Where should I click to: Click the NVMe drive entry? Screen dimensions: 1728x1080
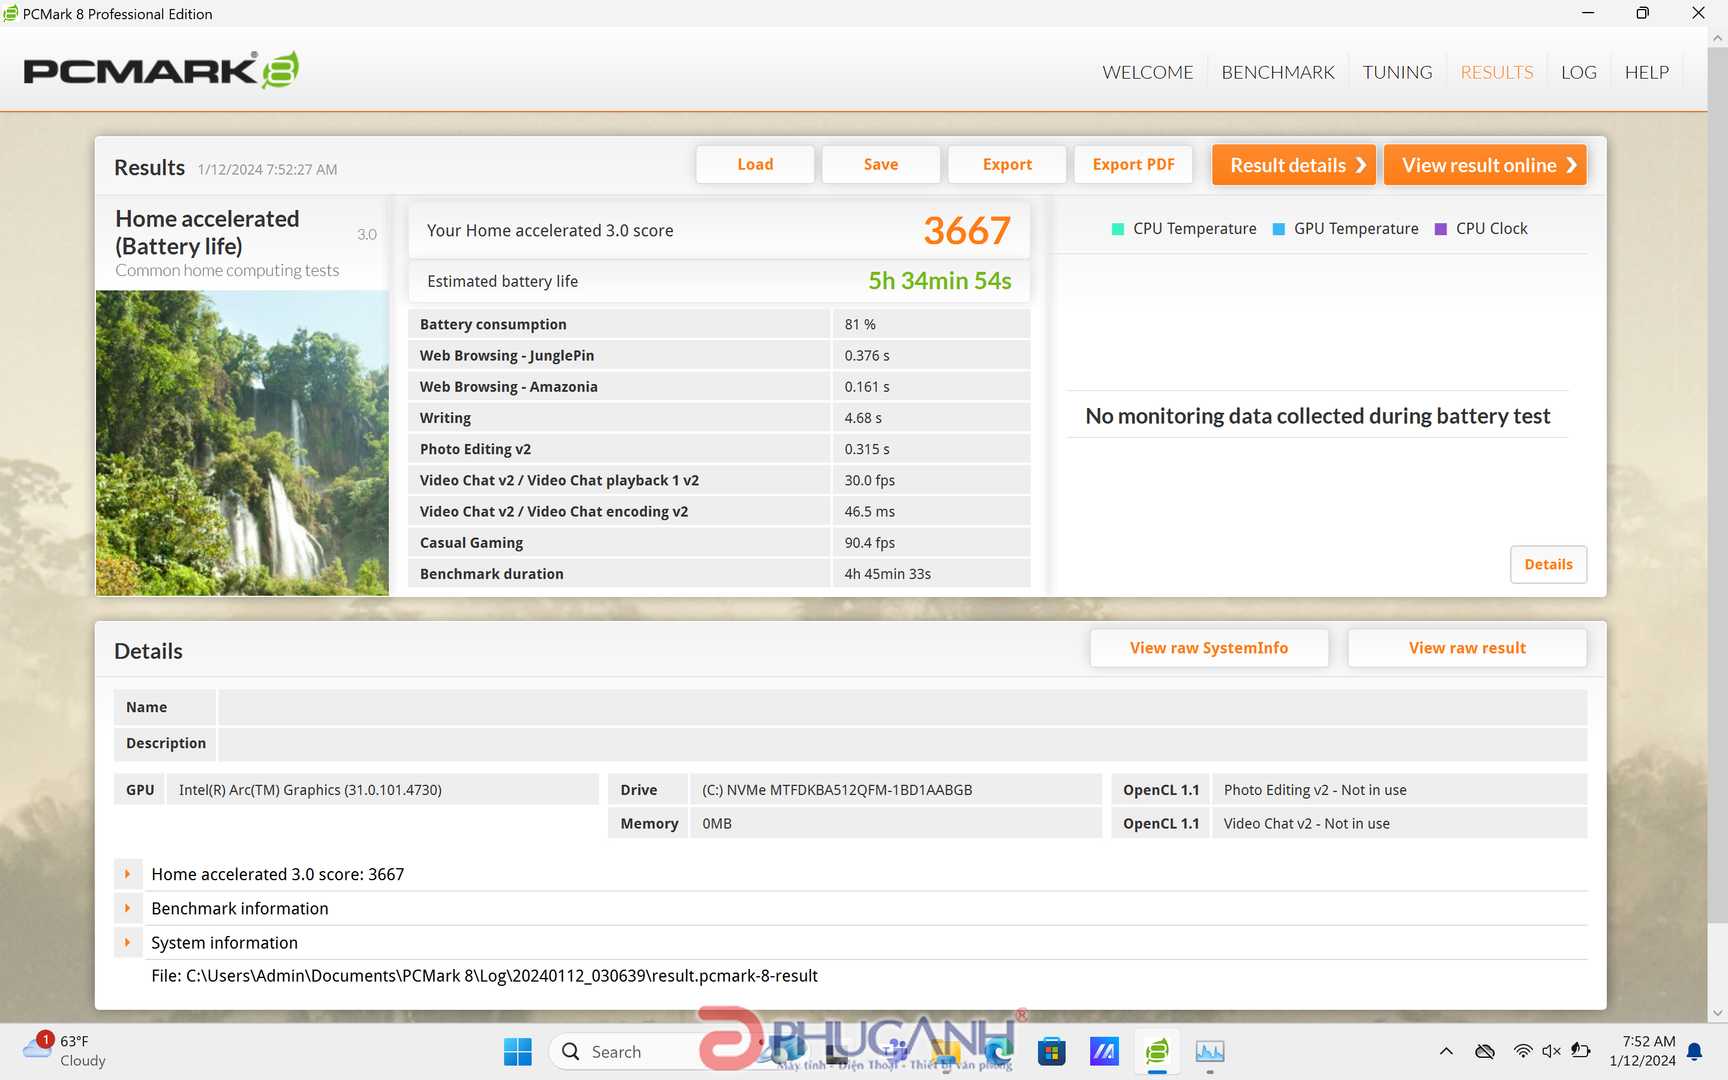pyautogui.click(x=895, y=790)
